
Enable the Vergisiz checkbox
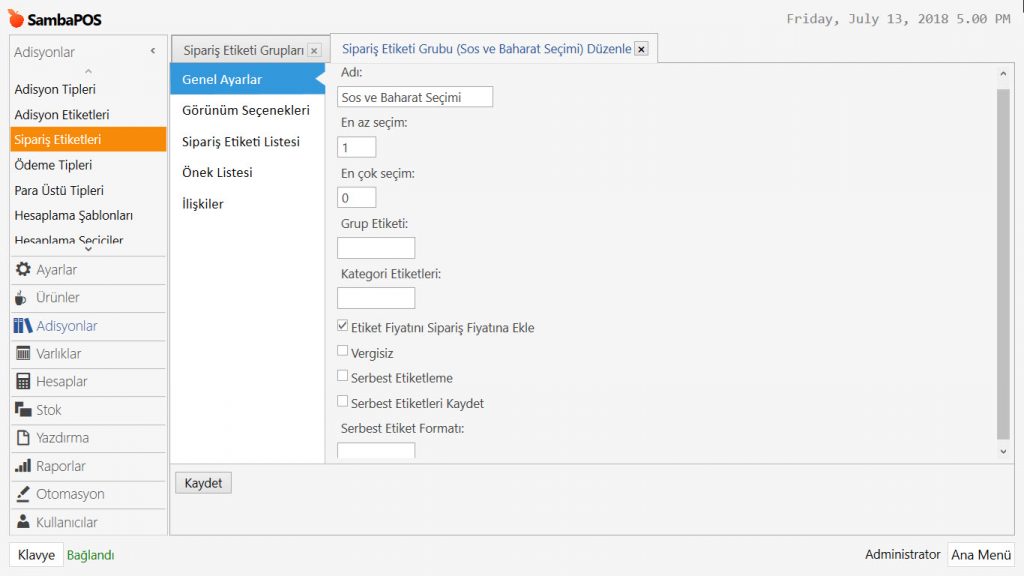pyautogui.click(x=343, y=352)
